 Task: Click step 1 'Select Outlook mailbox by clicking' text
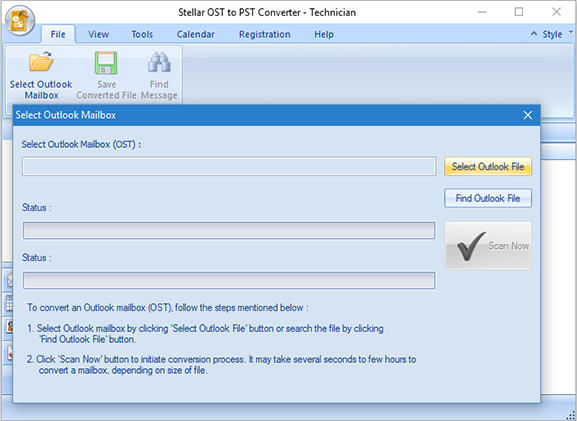[x=205, y=334]
